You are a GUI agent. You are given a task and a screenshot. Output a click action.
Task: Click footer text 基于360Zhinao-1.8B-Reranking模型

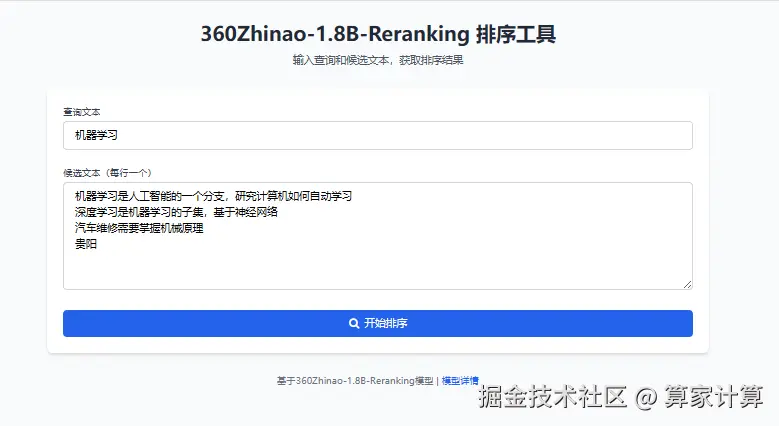355,381
